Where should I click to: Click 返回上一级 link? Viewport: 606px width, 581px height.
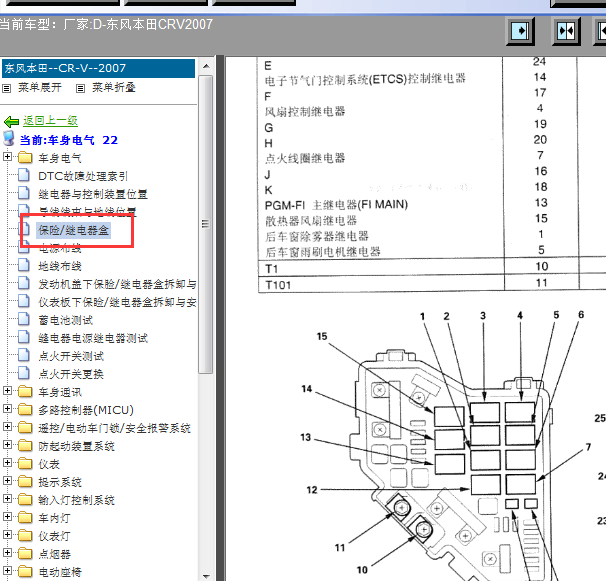pyautogui.click(x=50, y=121)
